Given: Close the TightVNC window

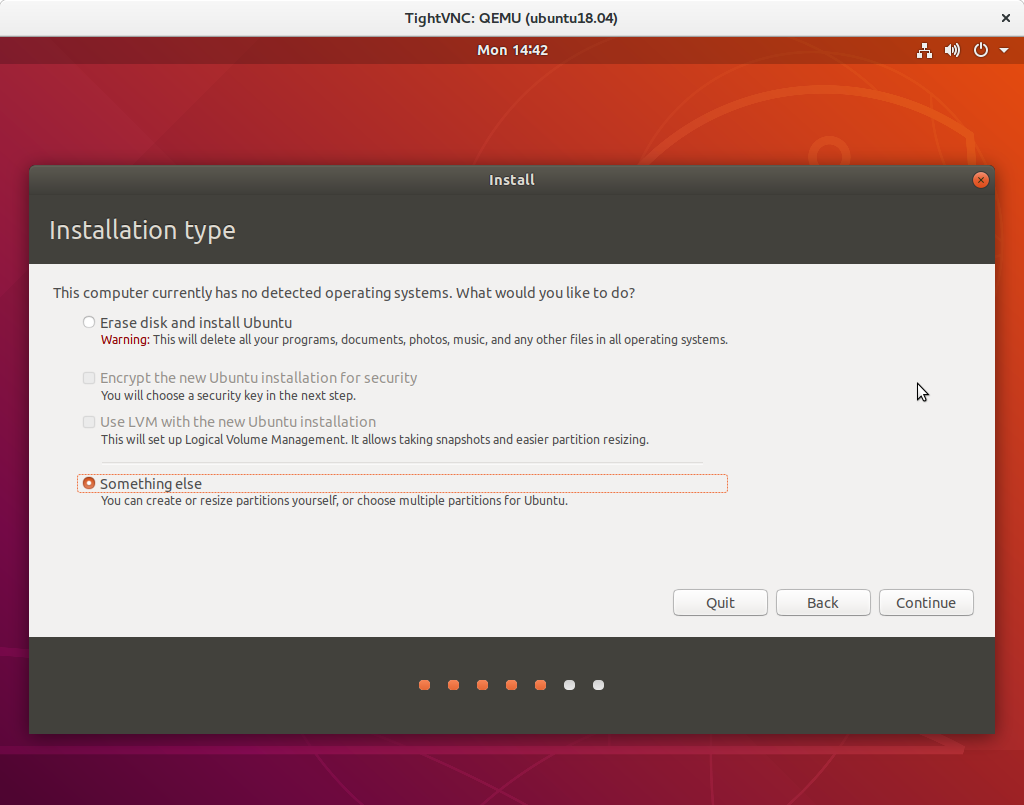Looking at the screenshot, I should tap(1006, 18).
